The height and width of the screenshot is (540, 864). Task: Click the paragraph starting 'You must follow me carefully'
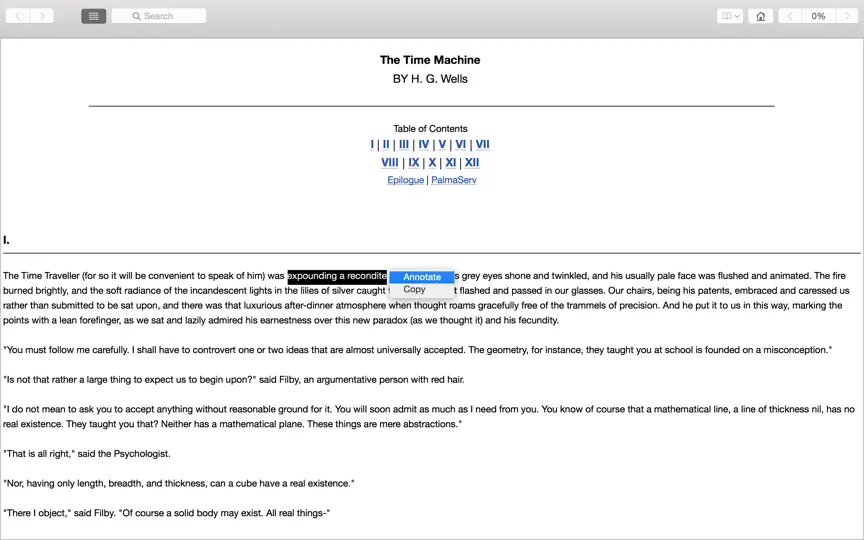click(x=417, y=350)
